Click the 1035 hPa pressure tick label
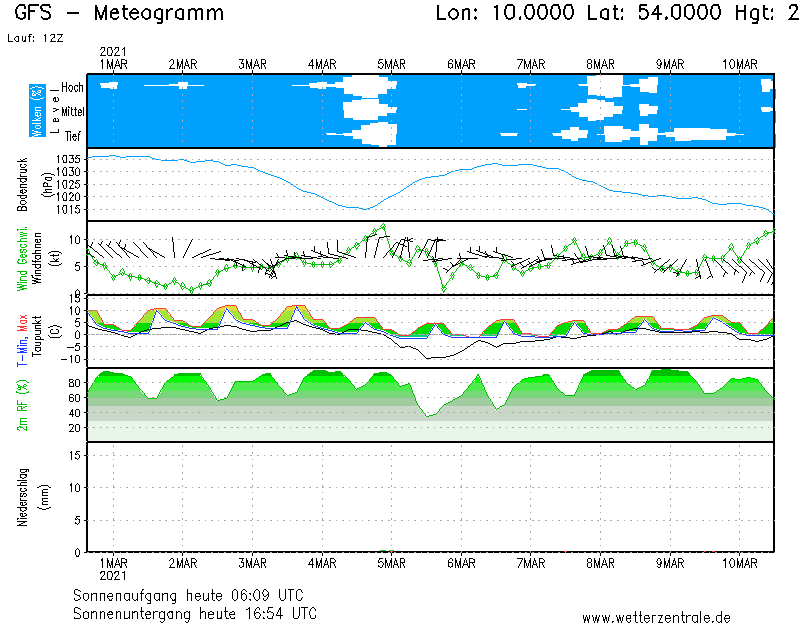Image resolution: width=800 pixels, height=625 pixels. click(x=69, y=160)
